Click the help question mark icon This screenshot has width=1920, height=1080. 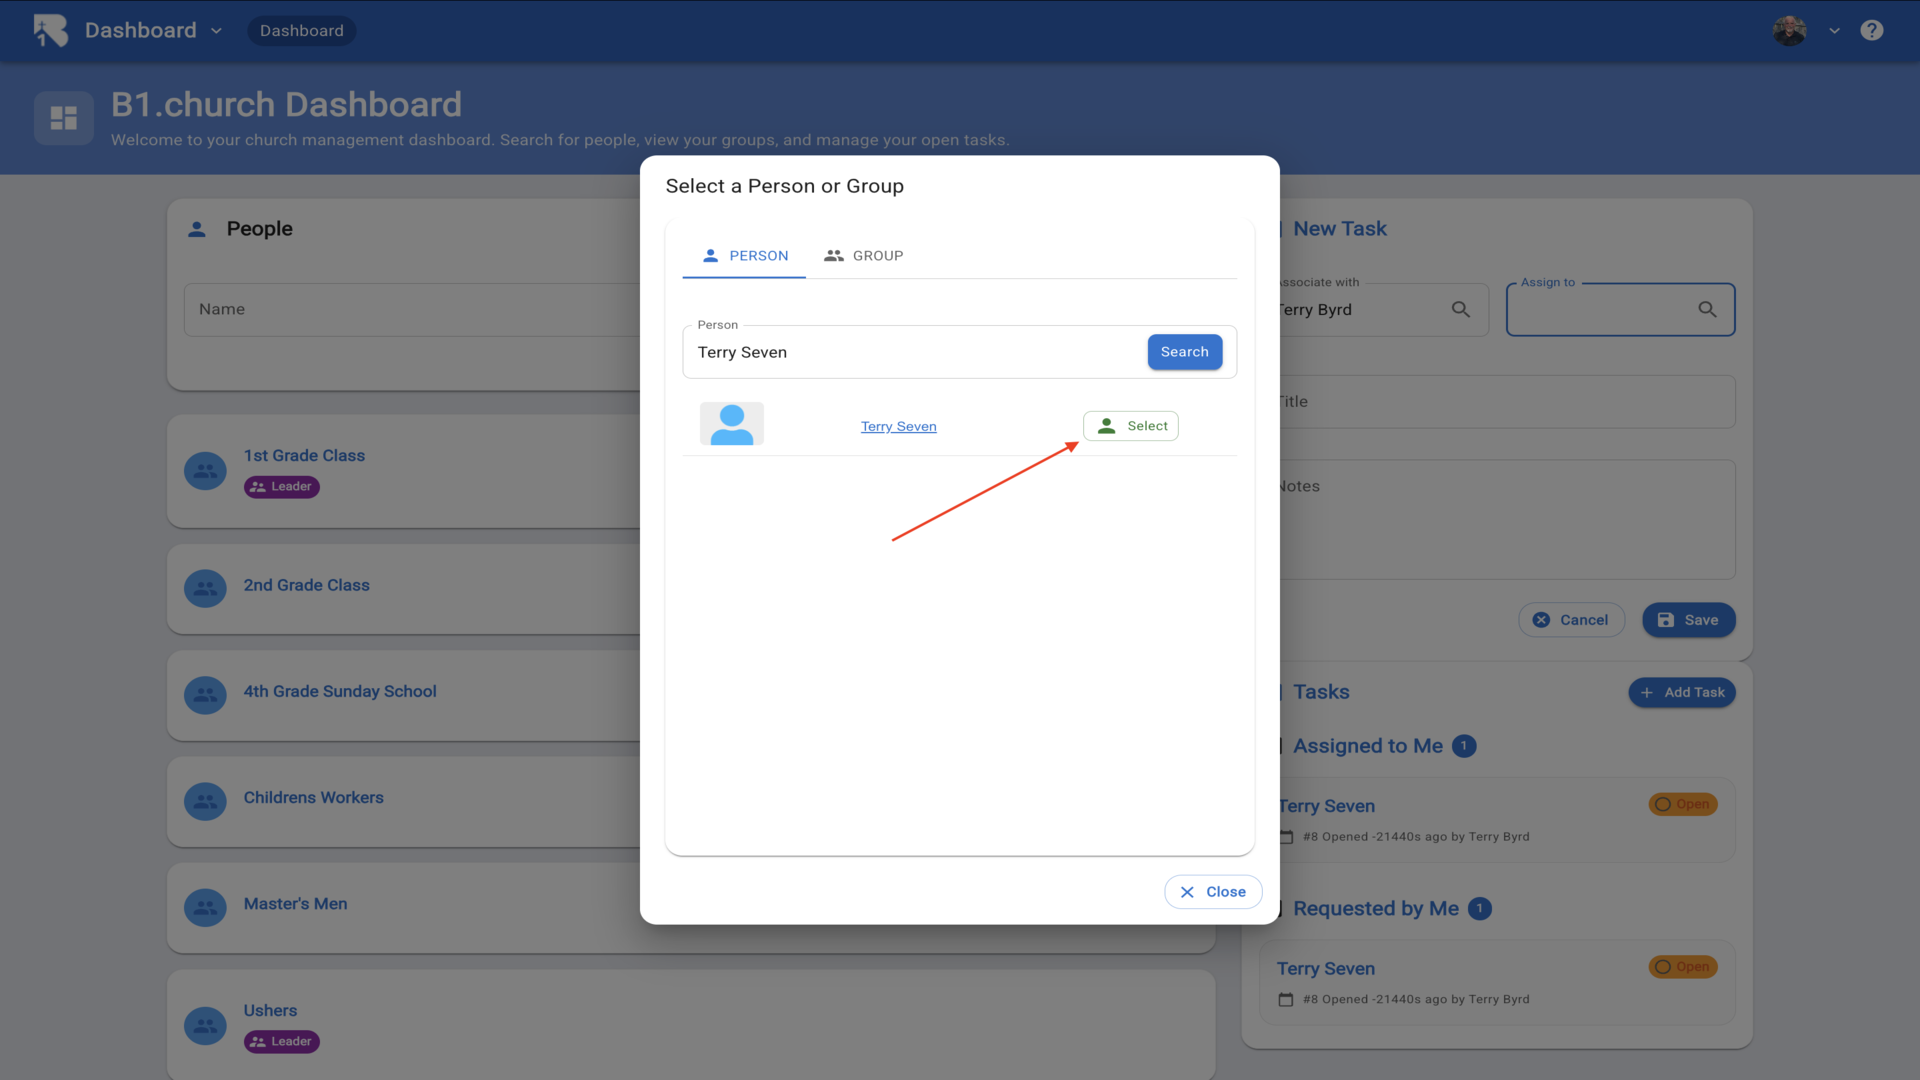click(1871, 30)
